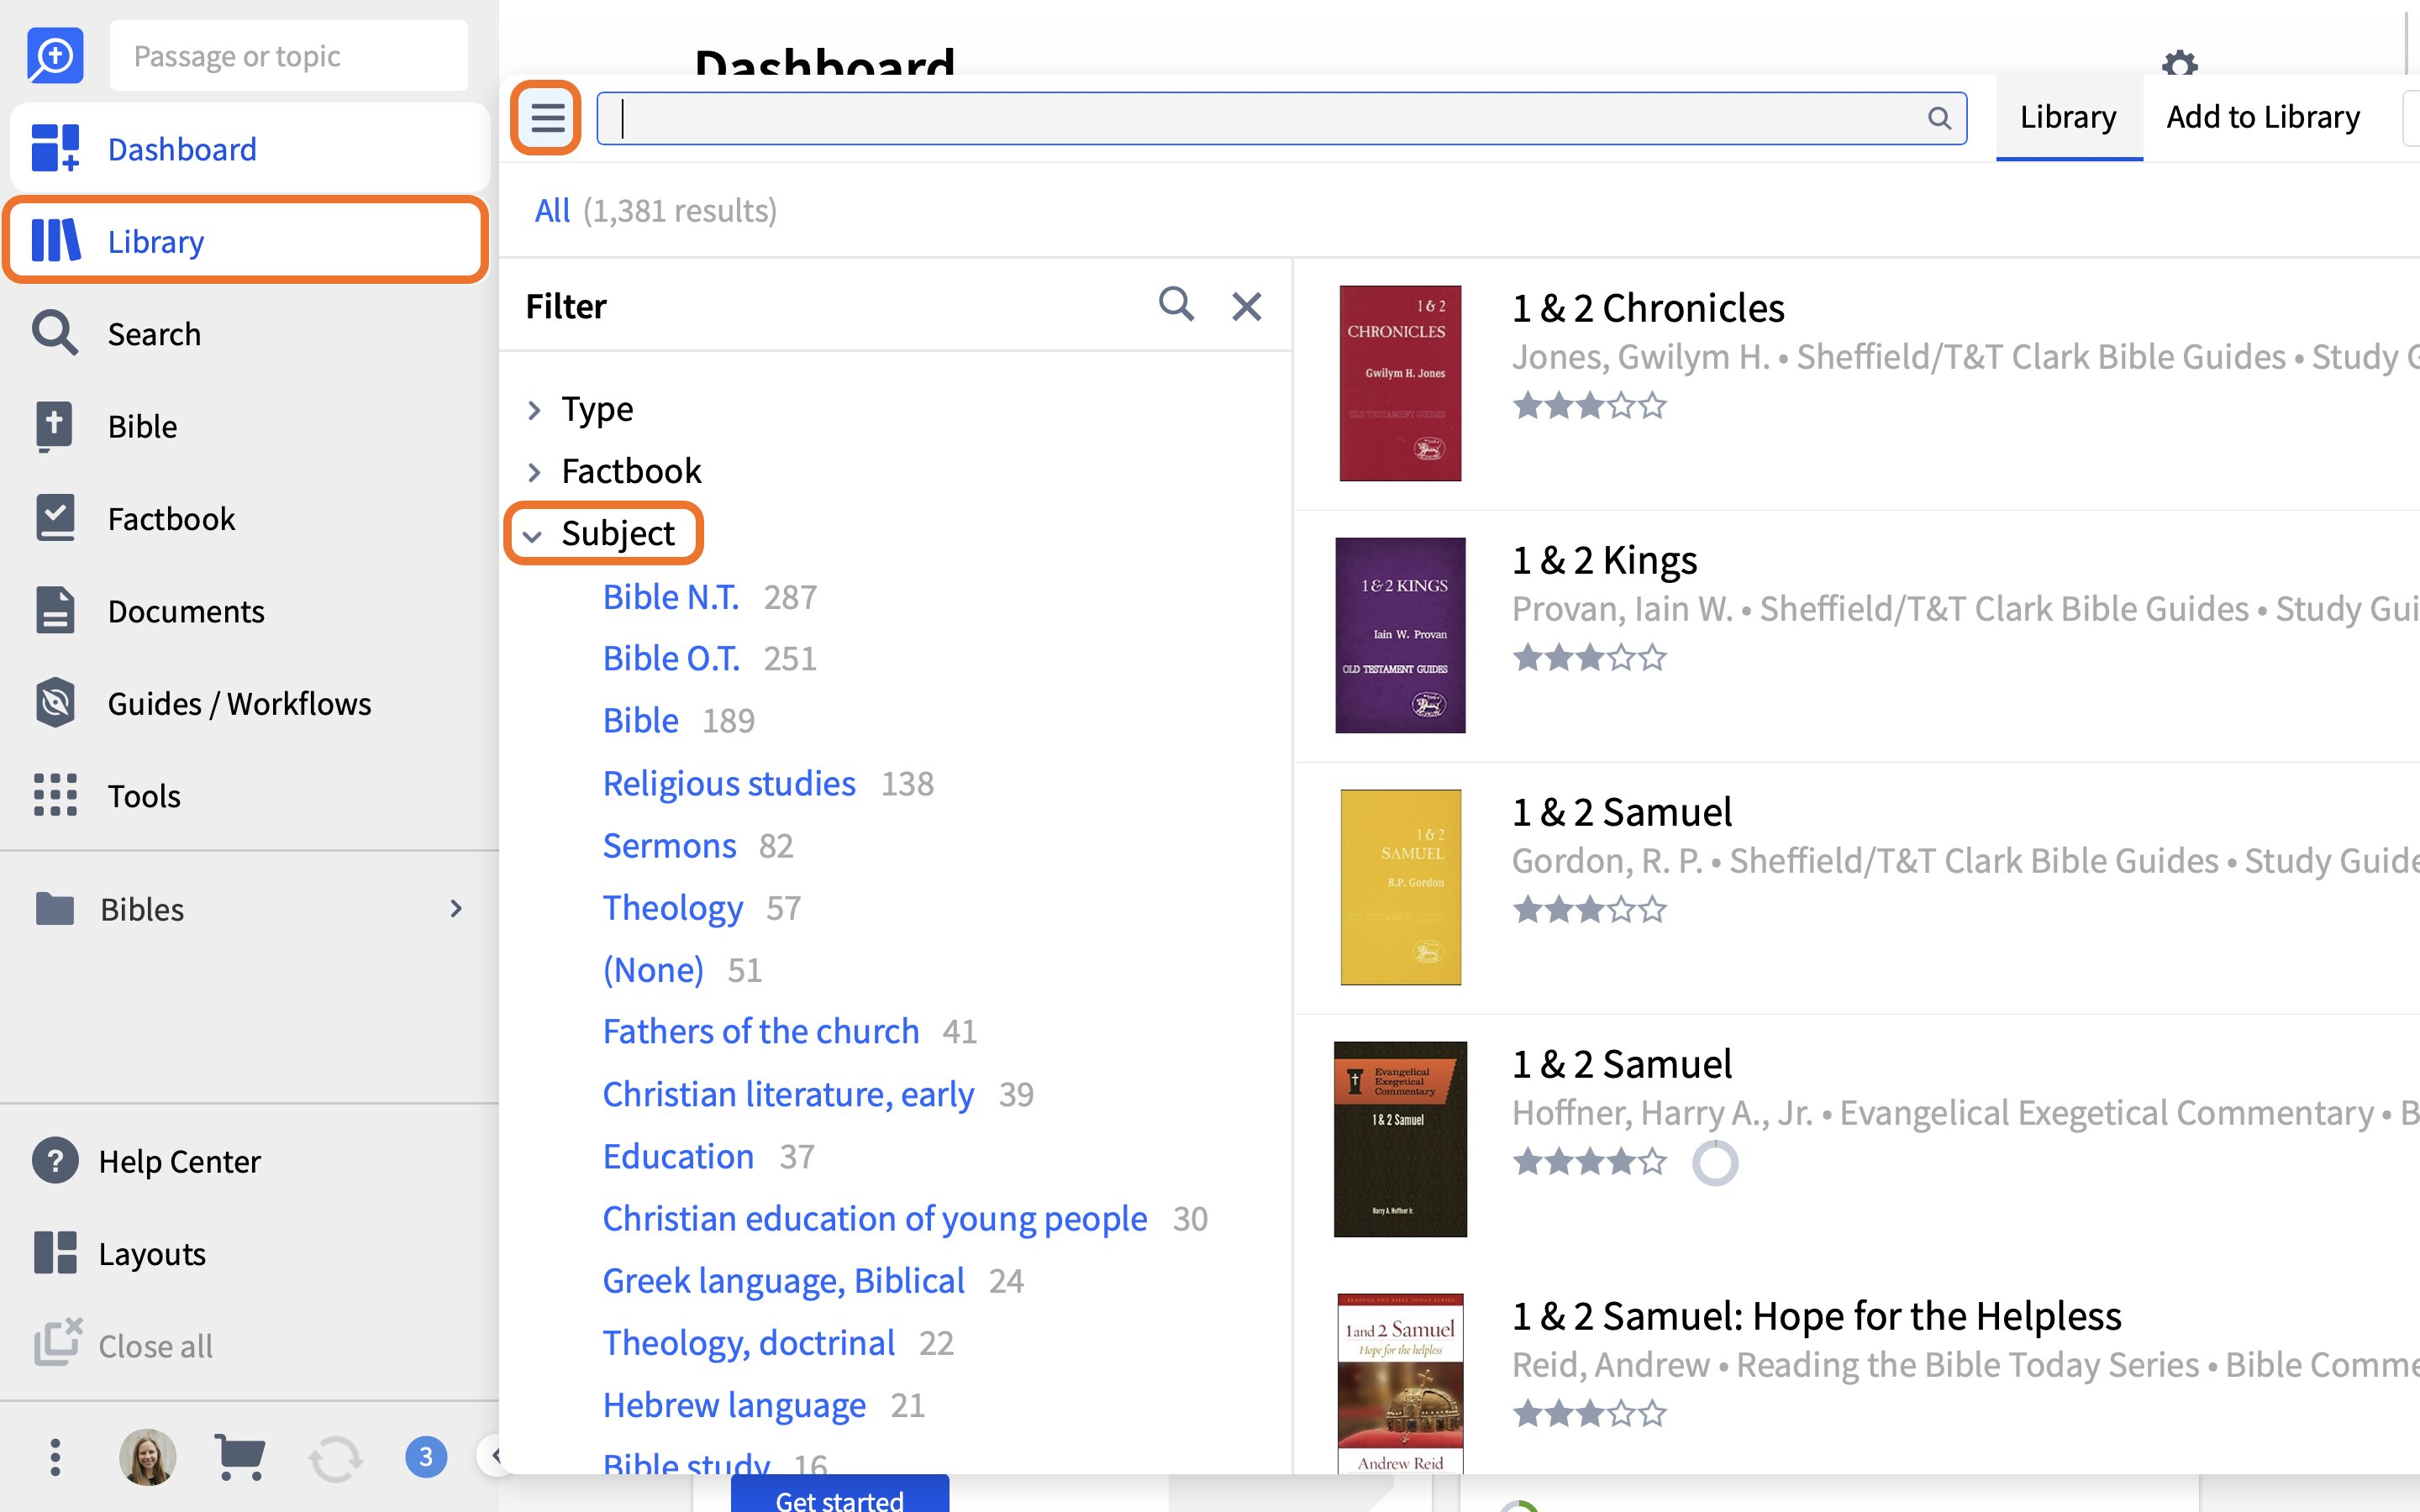The height and width of the screenshot is (1512, 2420).
Task: Filter by Theology subject with 57
Action: pyautogui.click(x=672, y=908)
